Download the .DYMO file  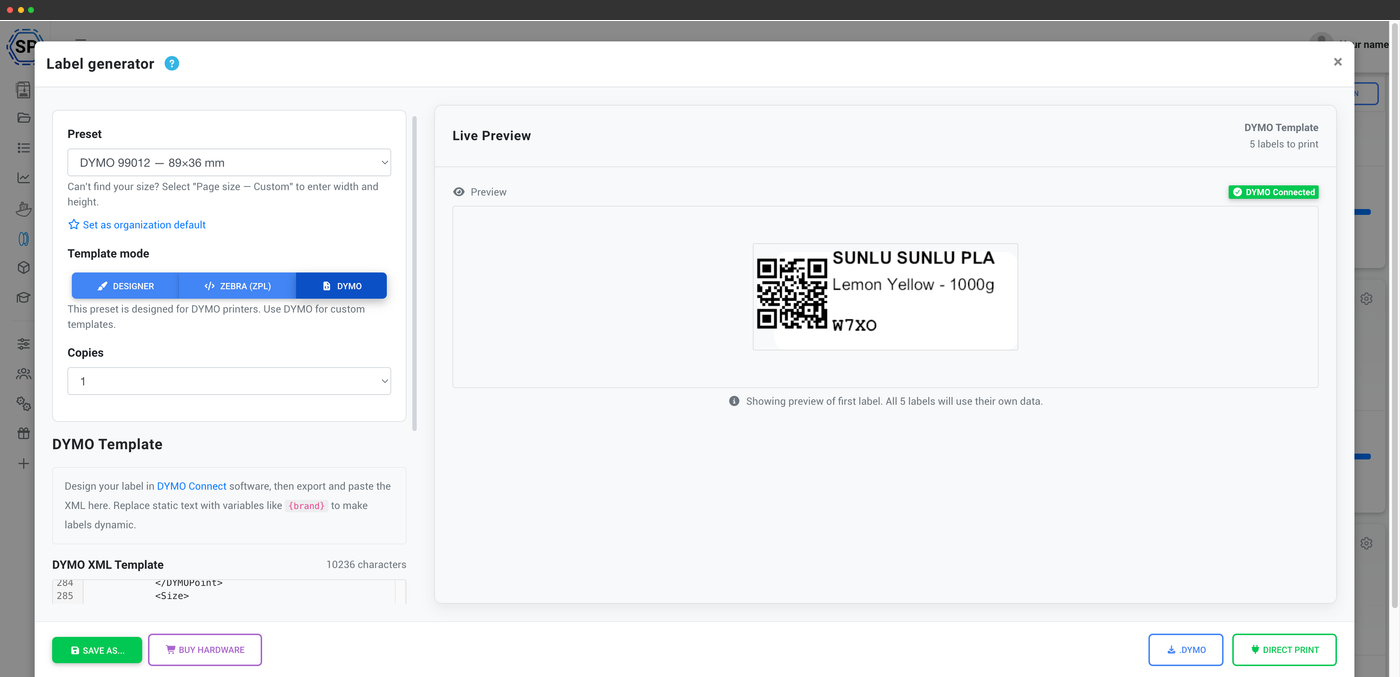point(1186,650)
